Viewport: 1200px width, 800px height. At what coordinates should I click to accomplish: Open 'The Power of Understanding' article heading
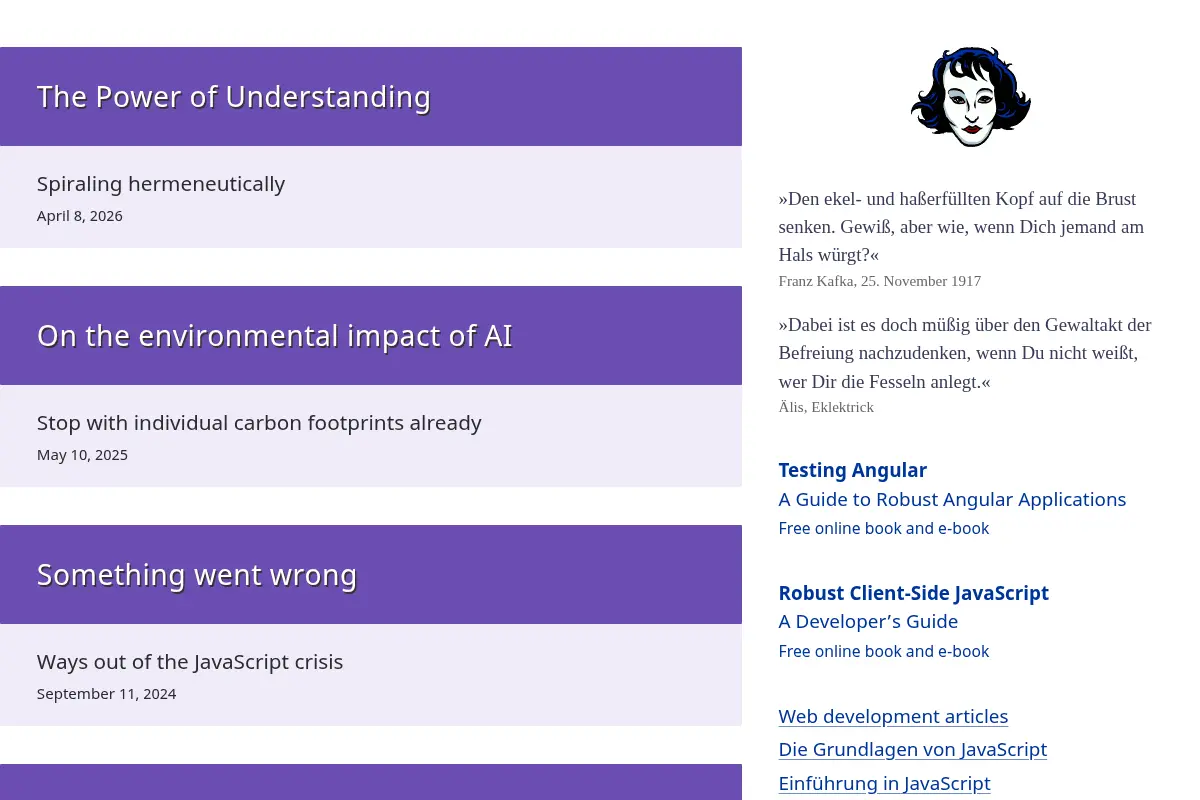[x=234, y=97]
